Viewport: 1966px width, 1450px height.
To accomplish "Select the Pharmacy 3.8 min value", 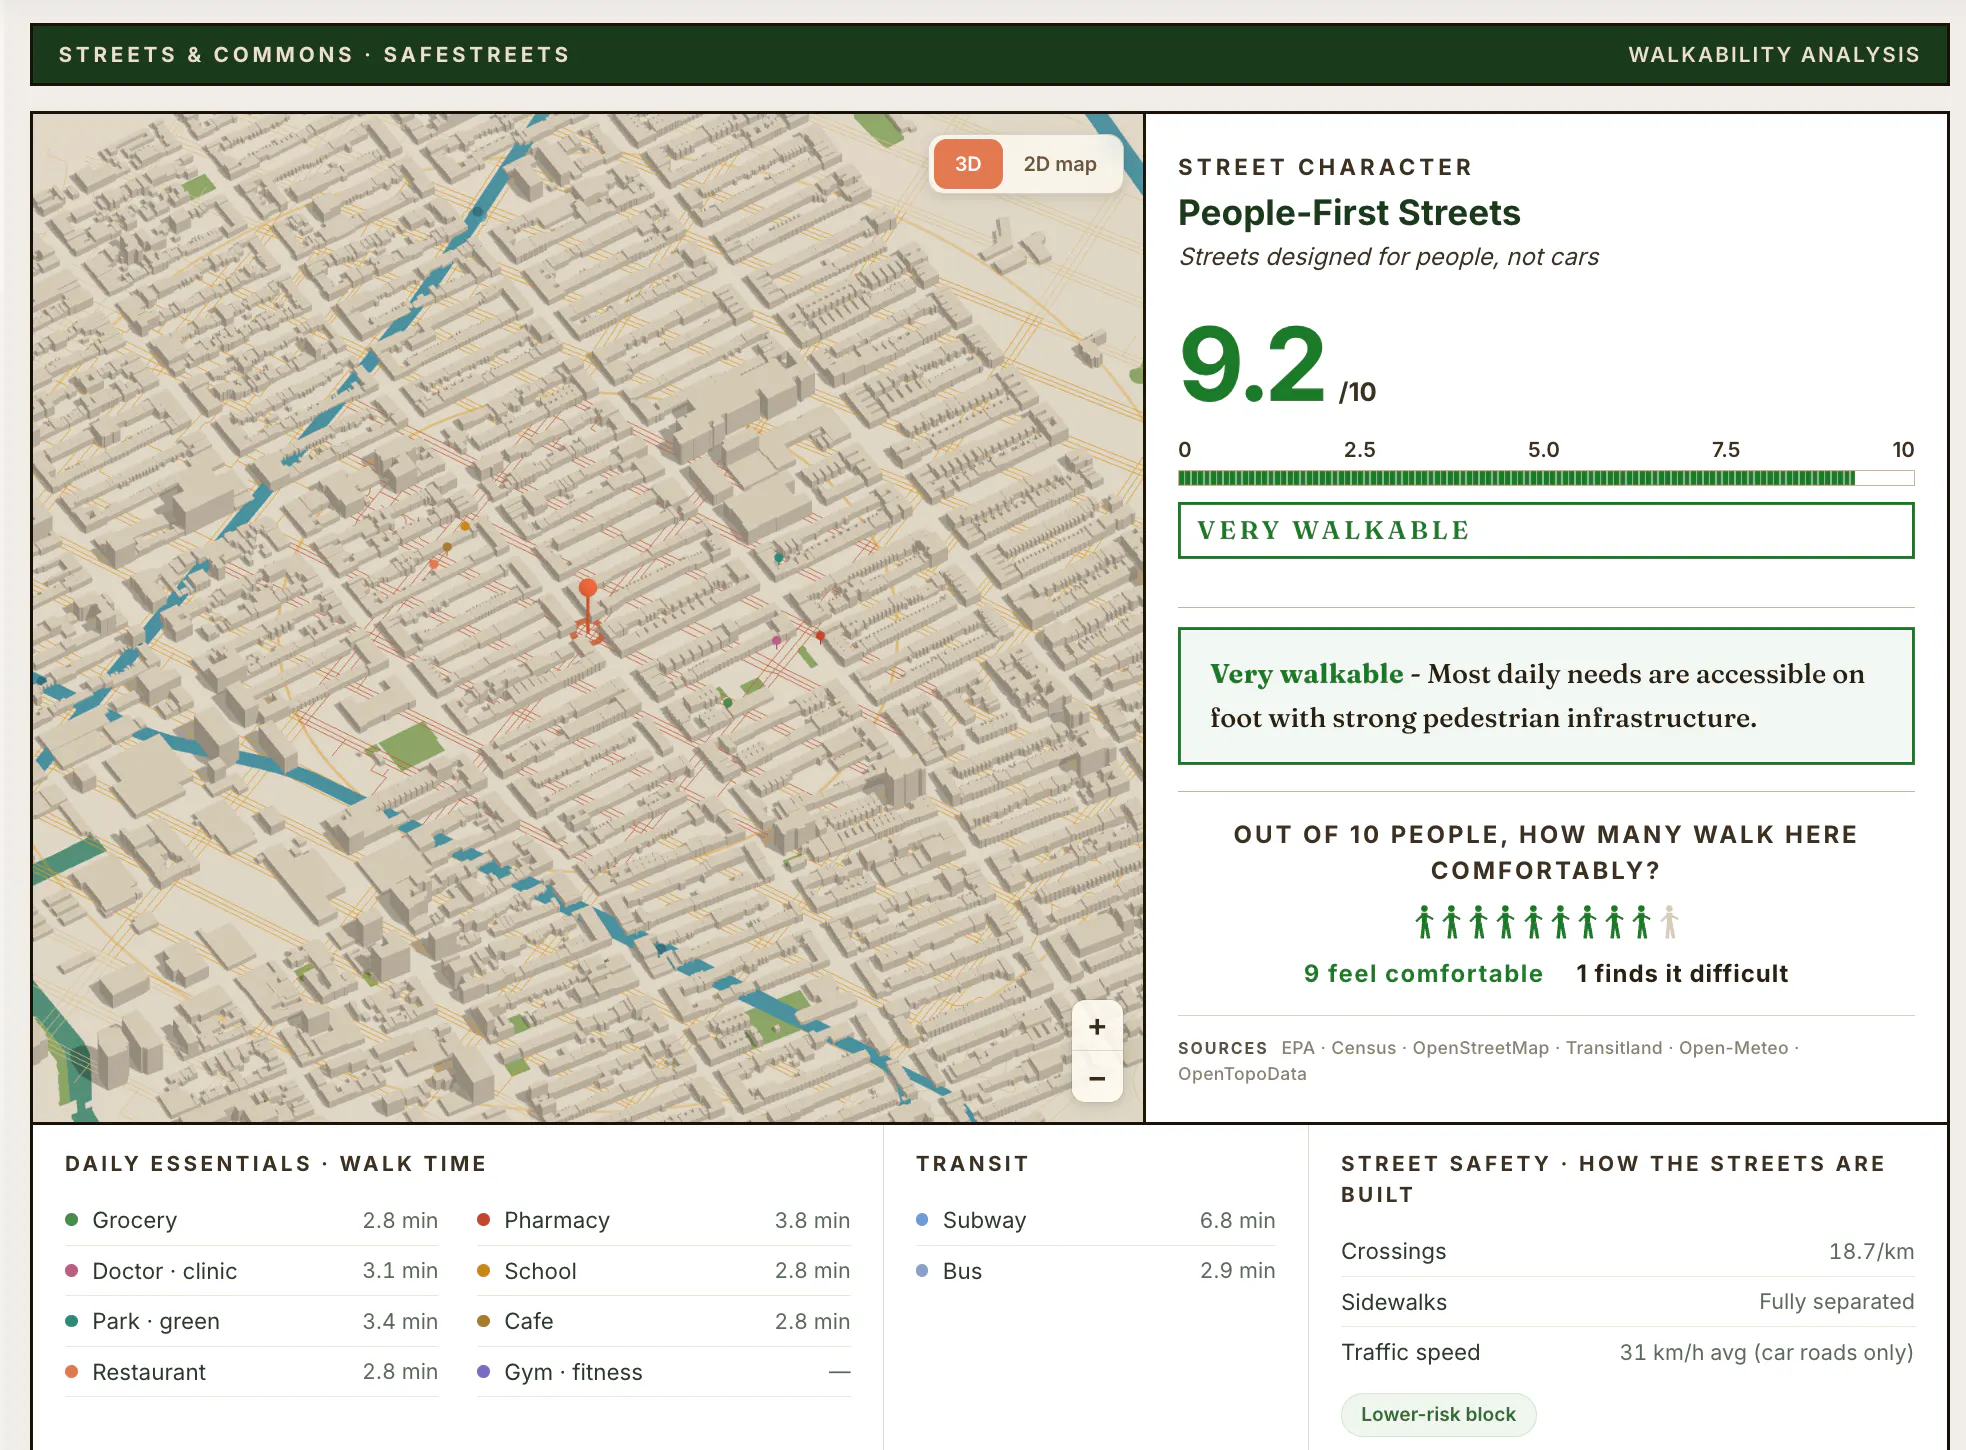I will [812, 1220].
